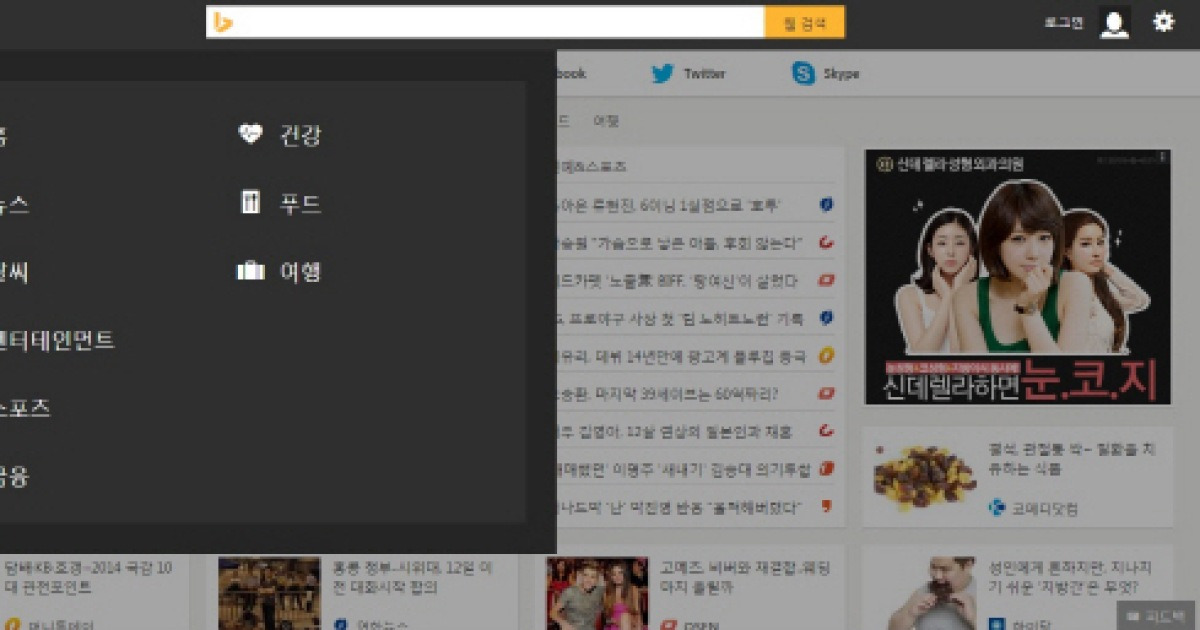Click orange source icon beside 데뷔 14년만에 headline
The width and height of the screenshot is (1200, 630).
point(826,356)
